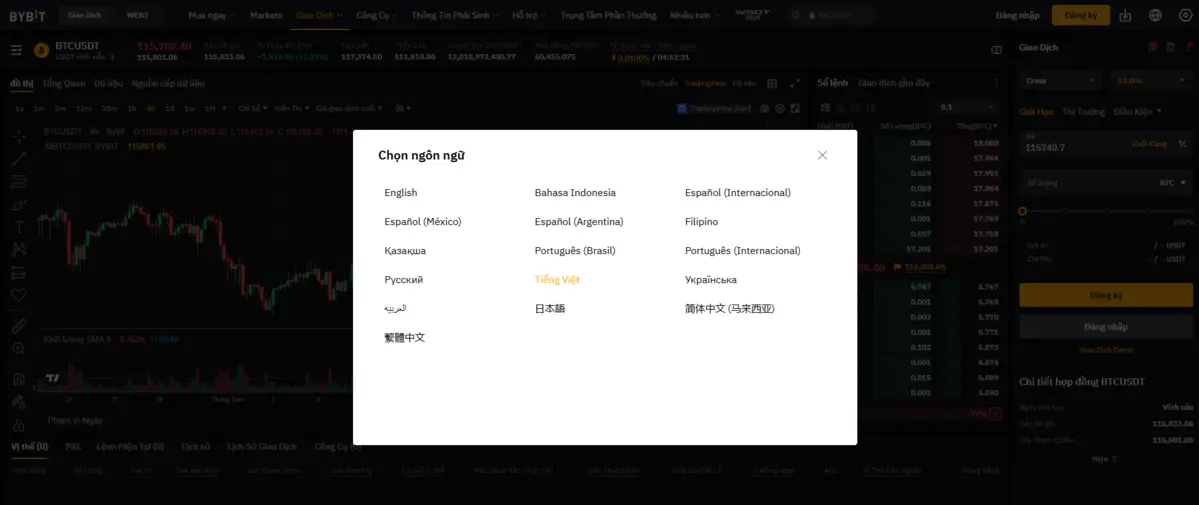Click the download app icon in header

[1125, 15]
